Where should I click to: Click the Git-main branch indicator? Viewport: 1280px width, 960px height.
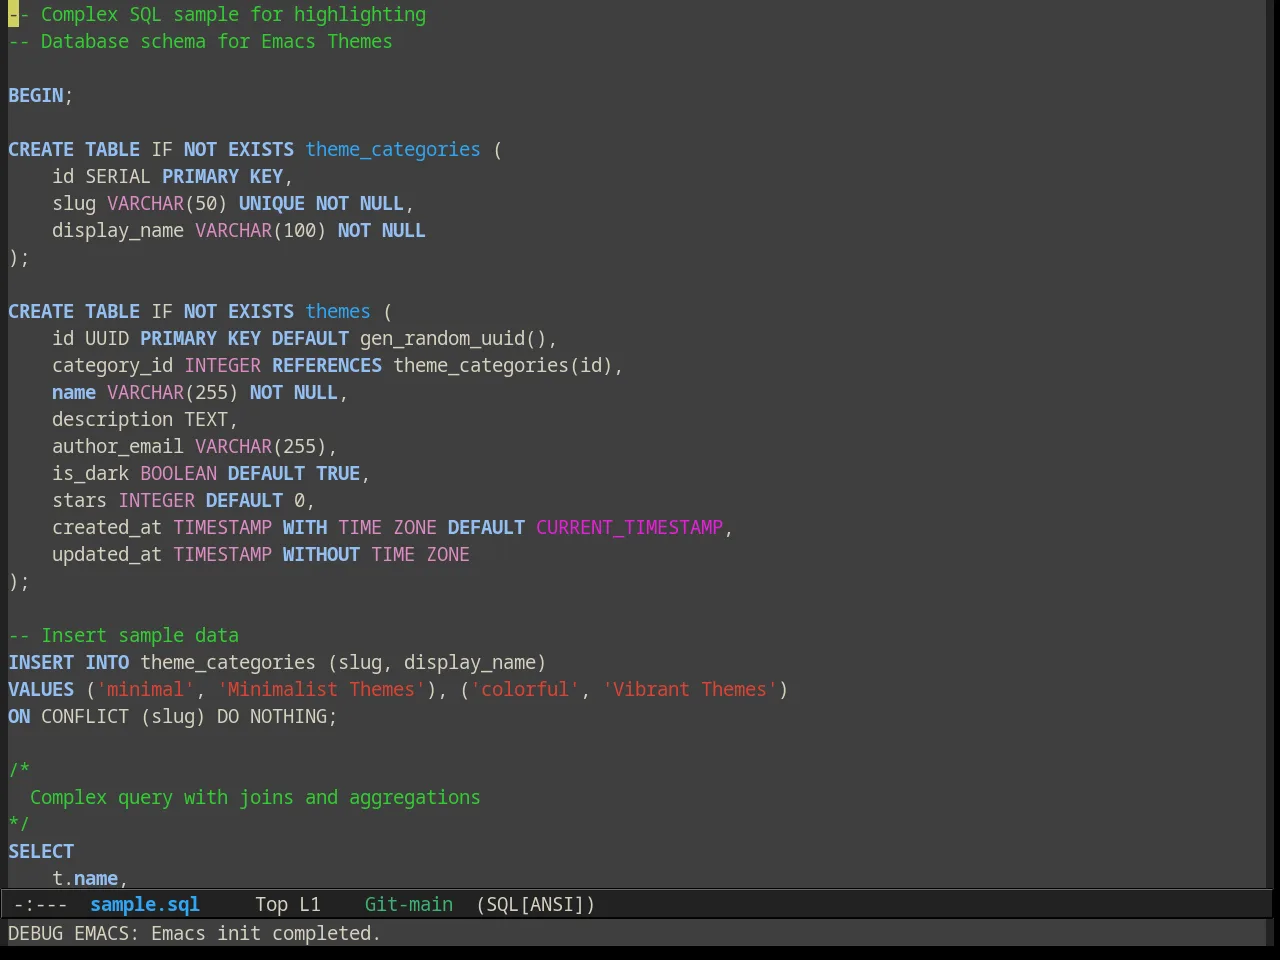pos(408,904)
